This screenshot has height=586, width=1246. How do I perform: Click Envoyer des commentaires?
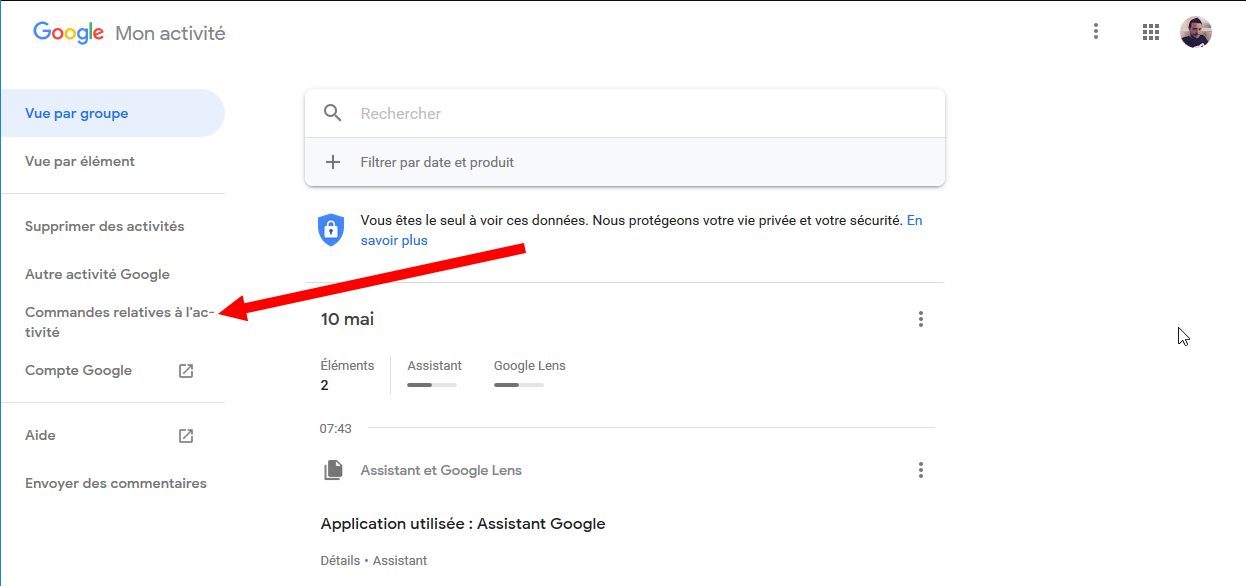click(x=116, y=483)
